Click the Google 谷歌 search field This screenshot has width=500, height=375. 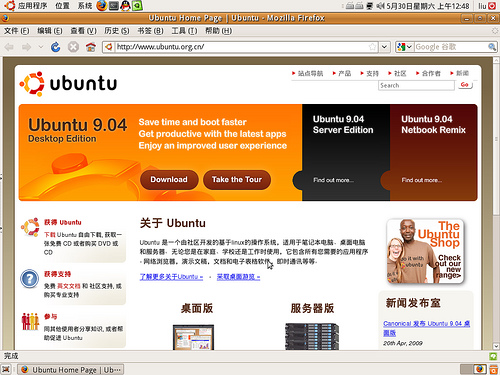pos(451,47)
